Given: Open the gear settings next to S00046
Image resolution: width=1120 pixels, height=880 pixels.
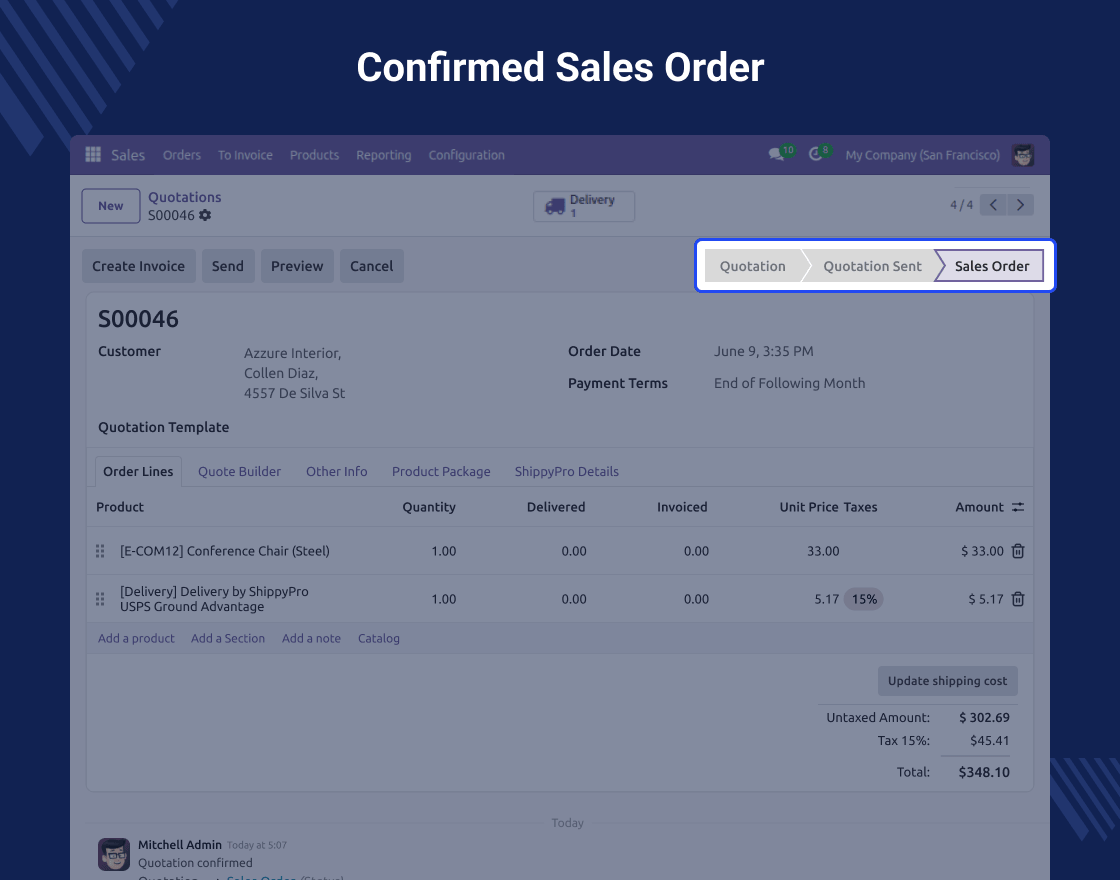Looking at the screenshot, I should click(x=205, y=215).
